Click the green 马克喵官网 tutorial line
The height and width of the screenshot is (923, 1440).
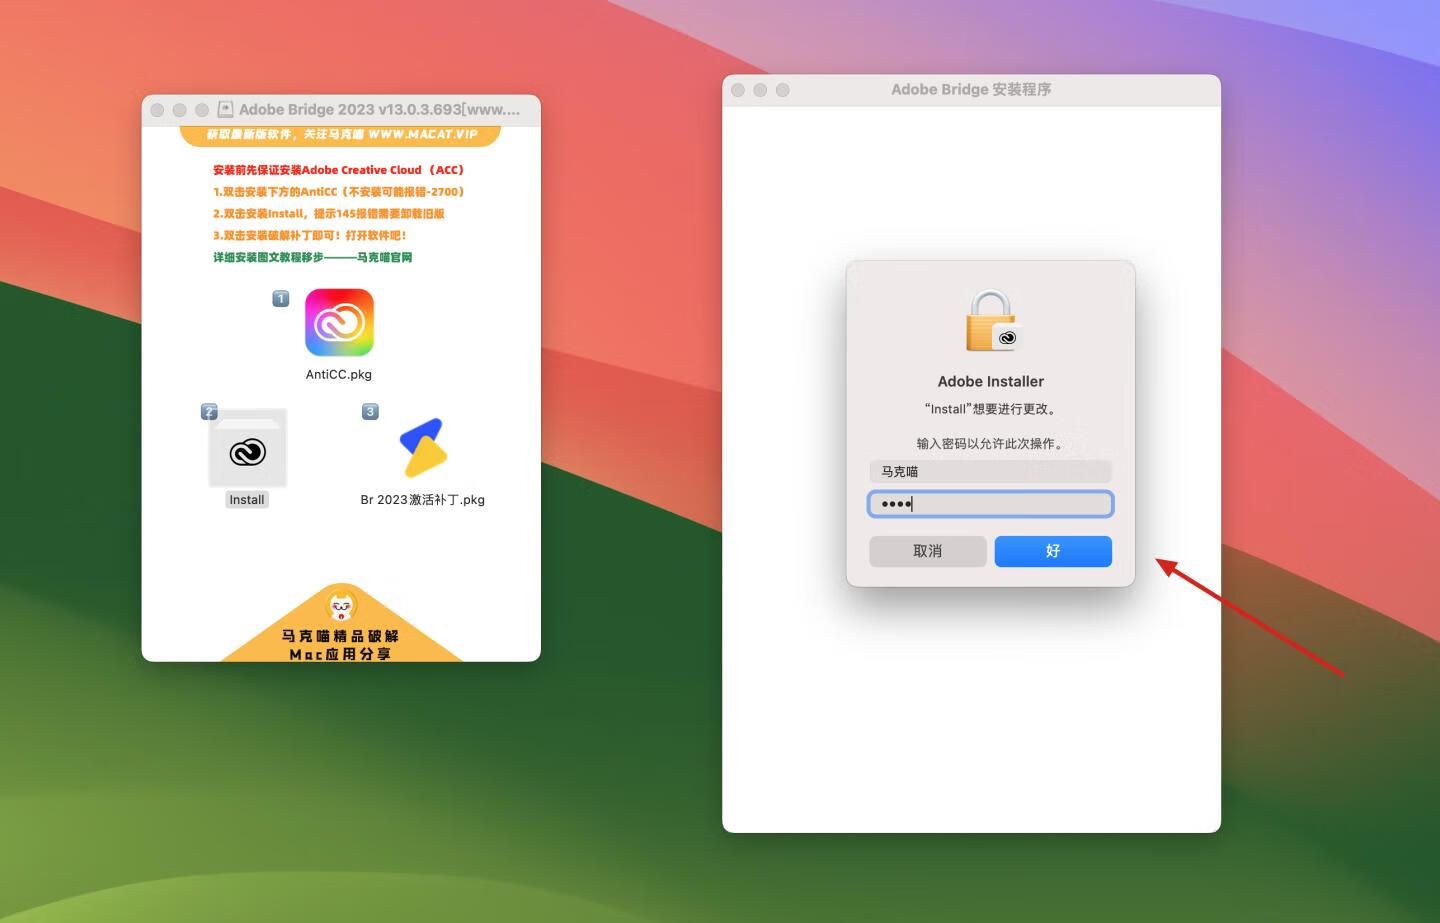(x=313, y=258)
